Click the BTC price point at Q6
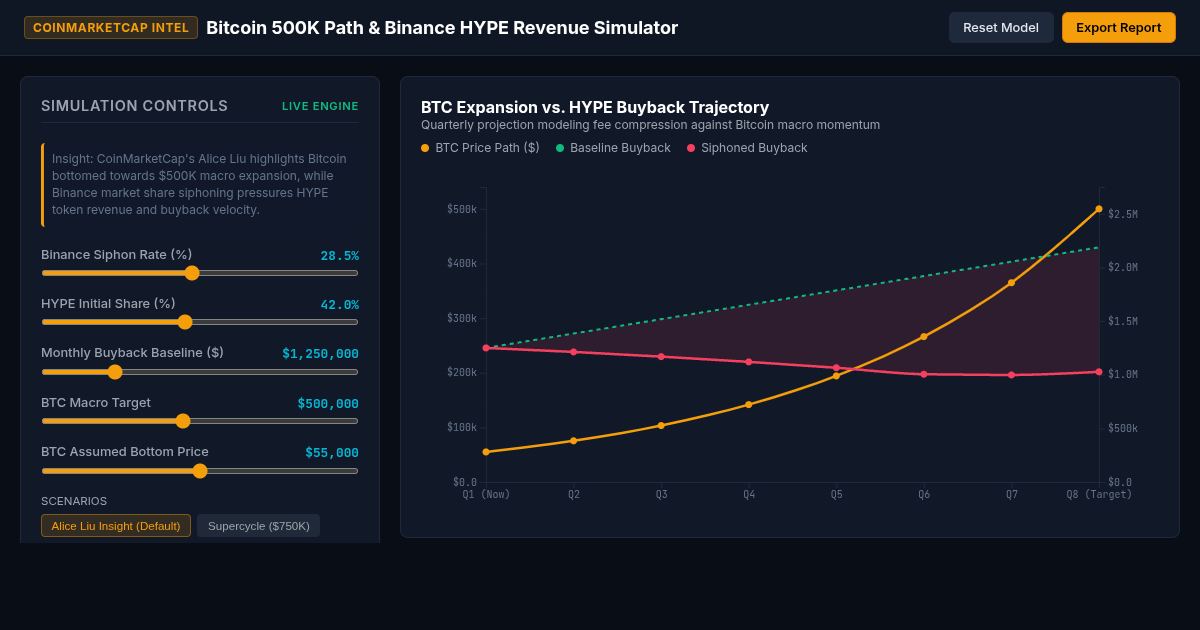Viewport: 1200px width, 630px height. [924, 337]
